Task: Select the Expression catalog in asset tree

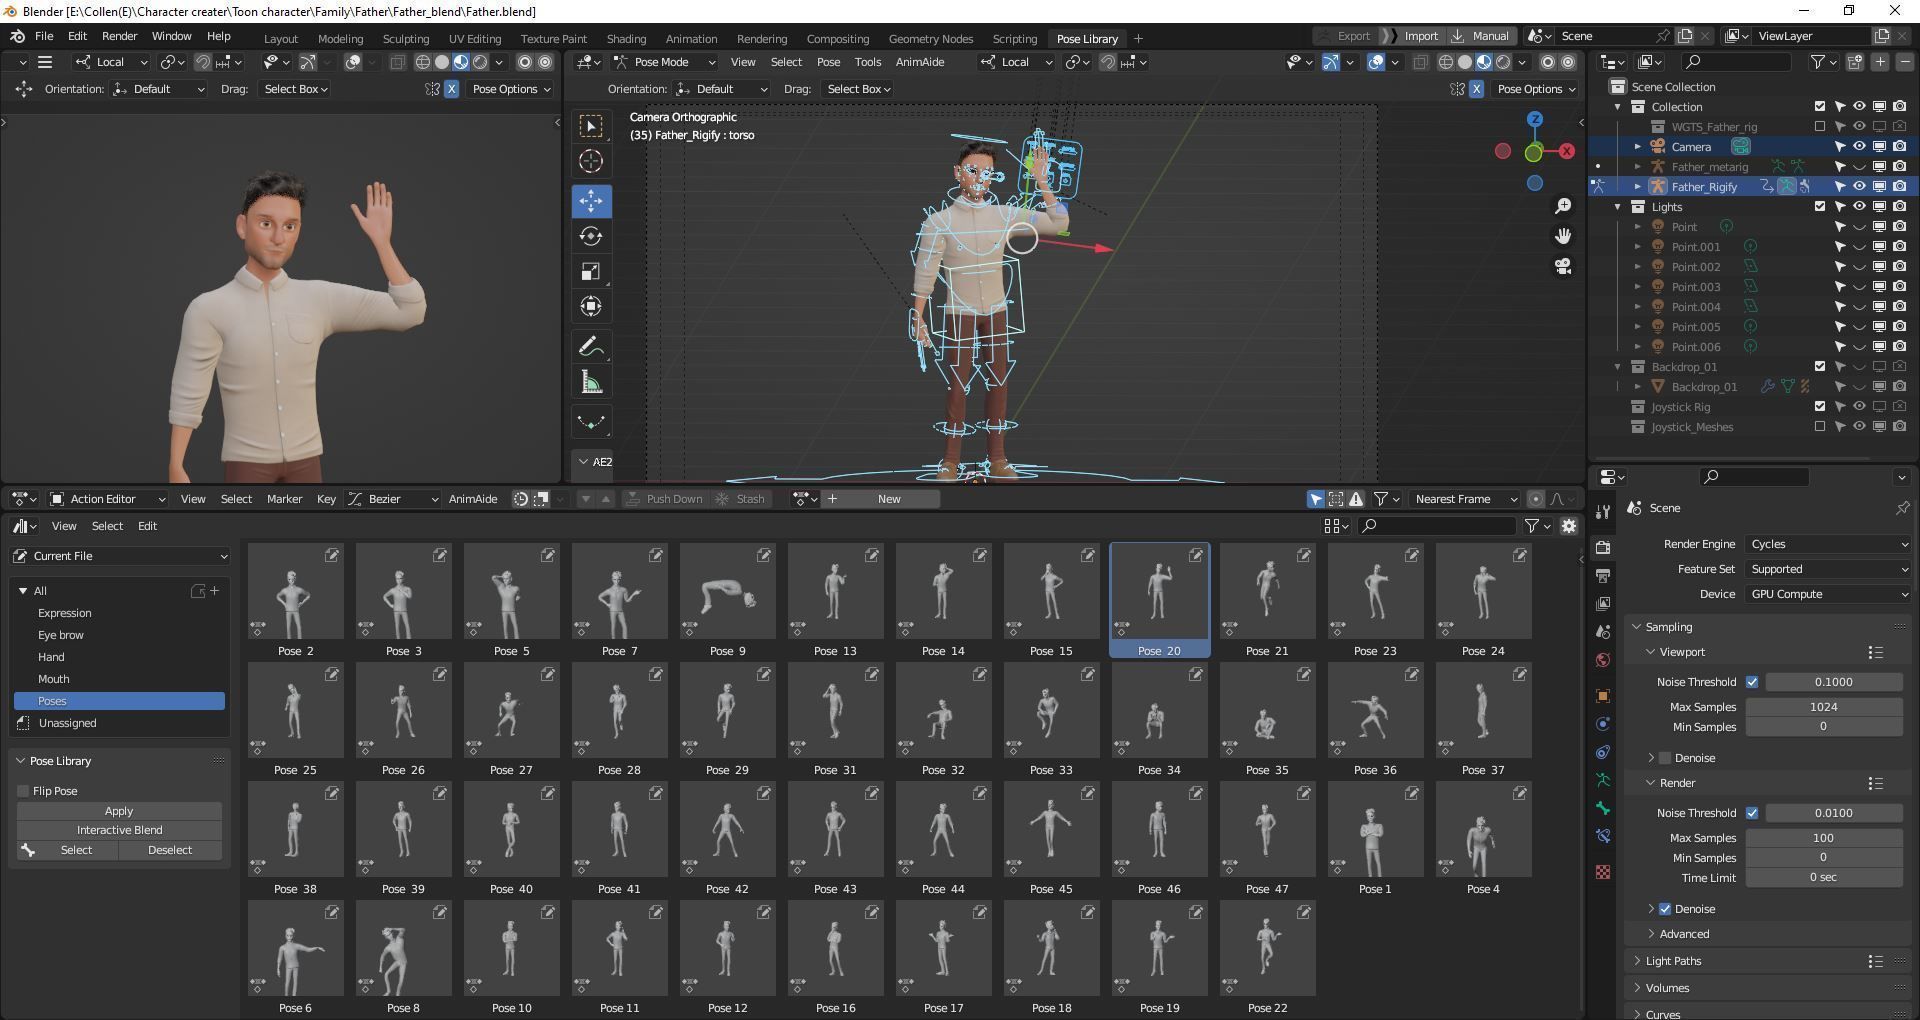Action: [64, 613]
